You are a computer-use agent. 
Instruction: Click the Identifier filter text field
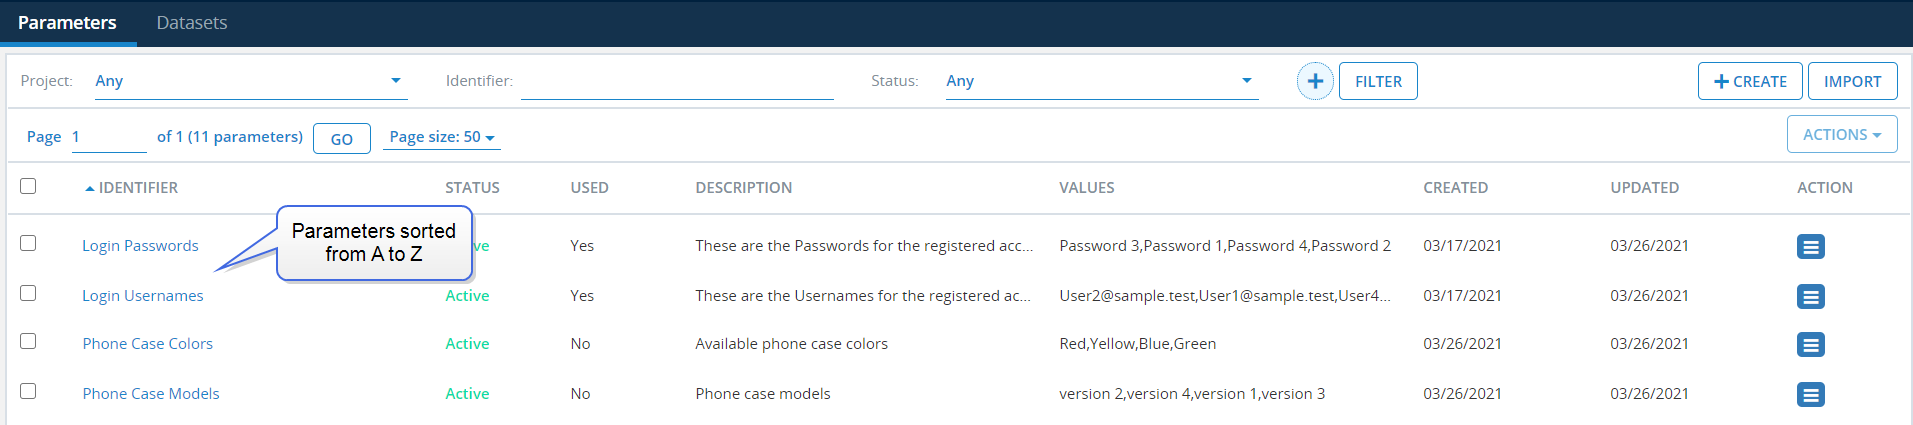point(677,82)
